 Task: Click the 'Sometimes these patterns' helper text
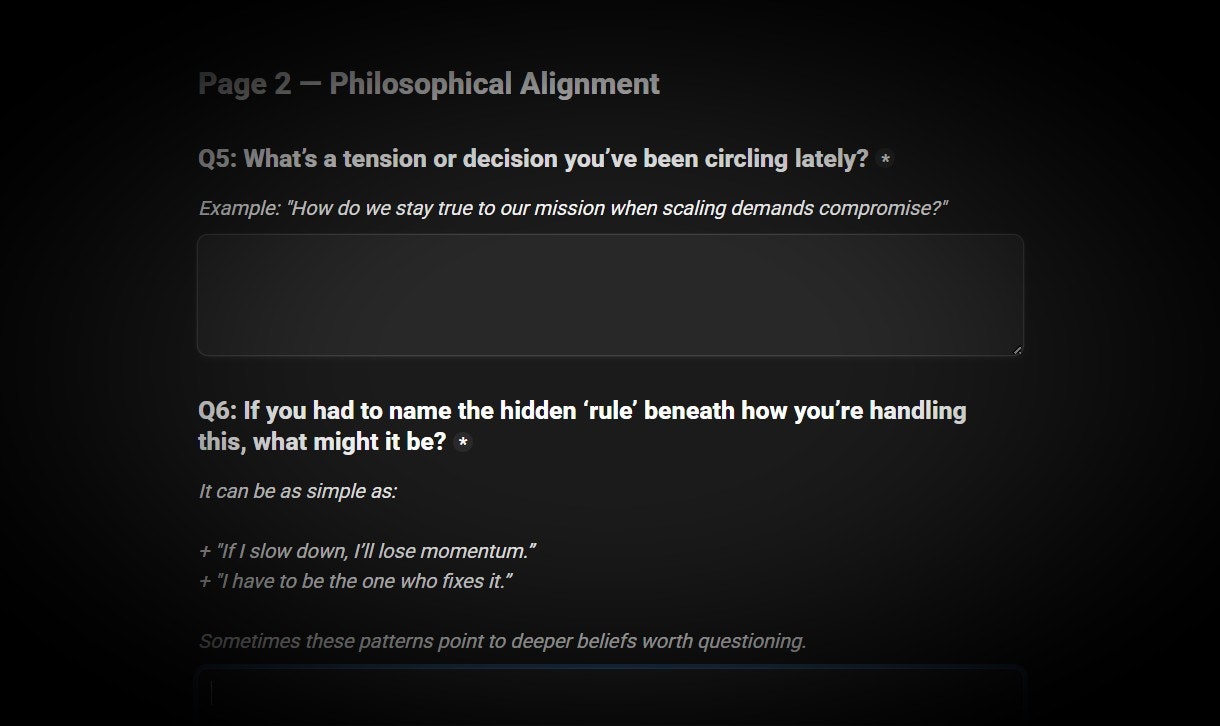(502, 641)
